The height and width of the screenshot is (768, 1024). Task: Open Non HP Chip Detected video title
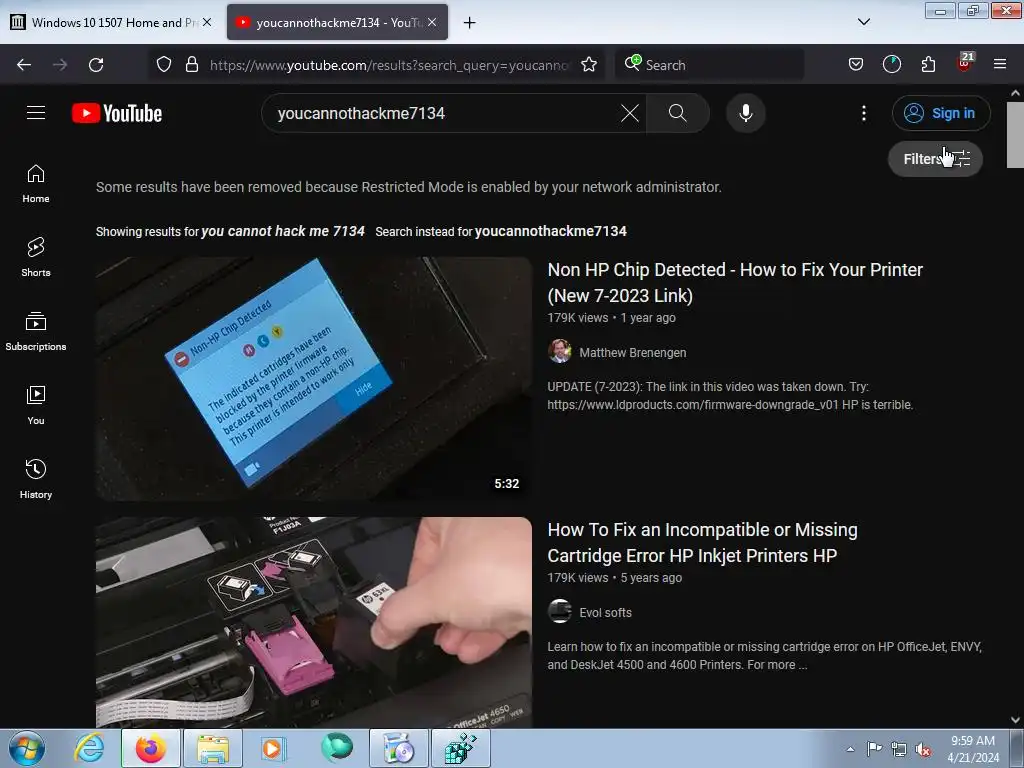[735, 282]
